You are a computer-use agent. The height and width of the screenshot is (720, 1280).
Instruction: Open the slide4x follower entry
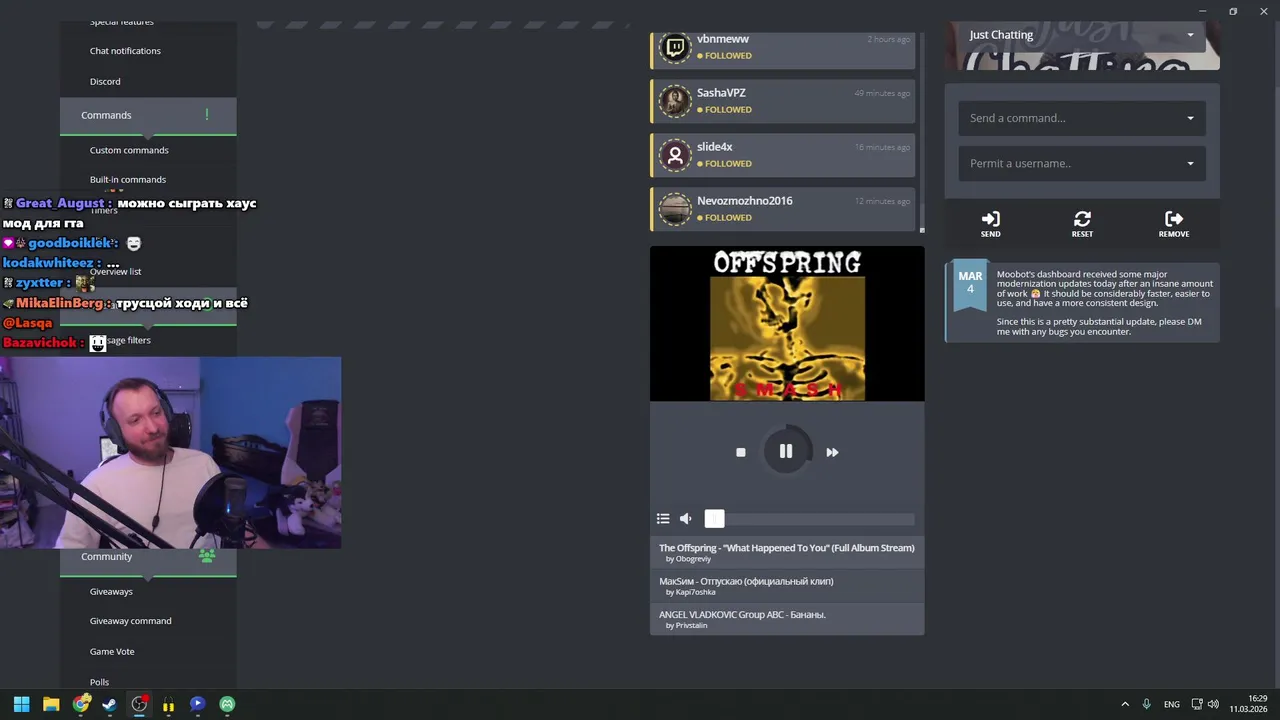point(783,155)
